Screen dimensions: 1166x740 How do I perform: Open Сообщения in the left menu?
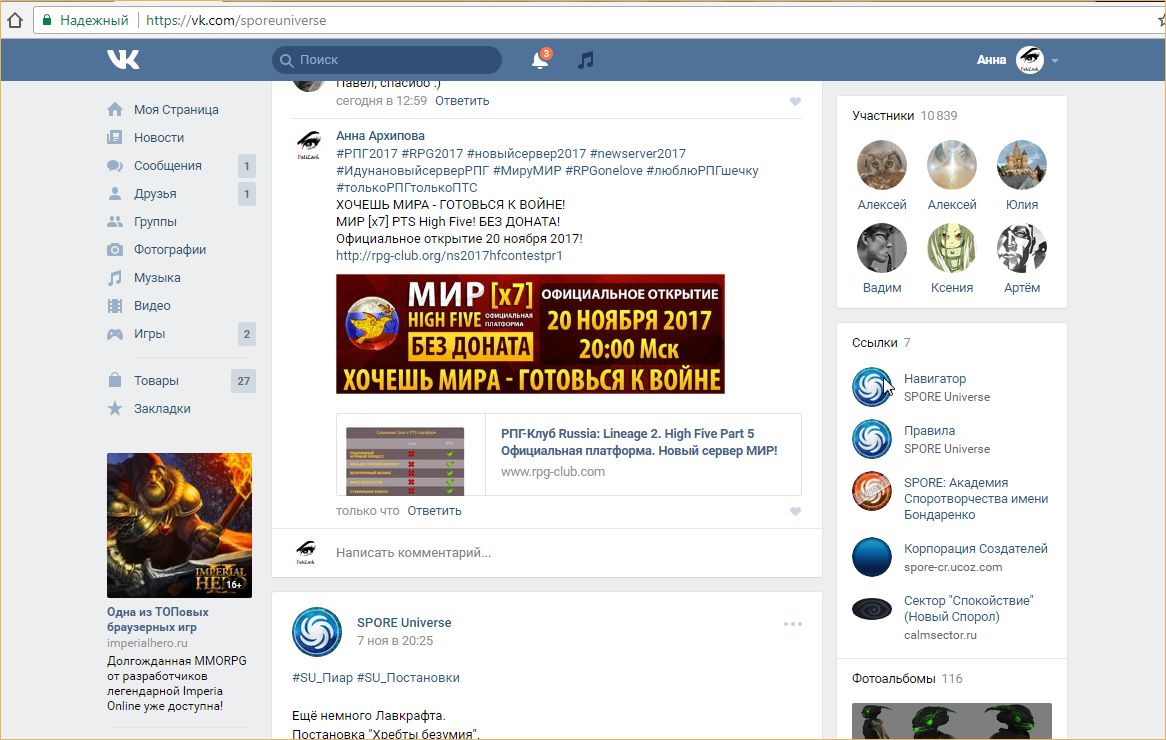[167, 166]
